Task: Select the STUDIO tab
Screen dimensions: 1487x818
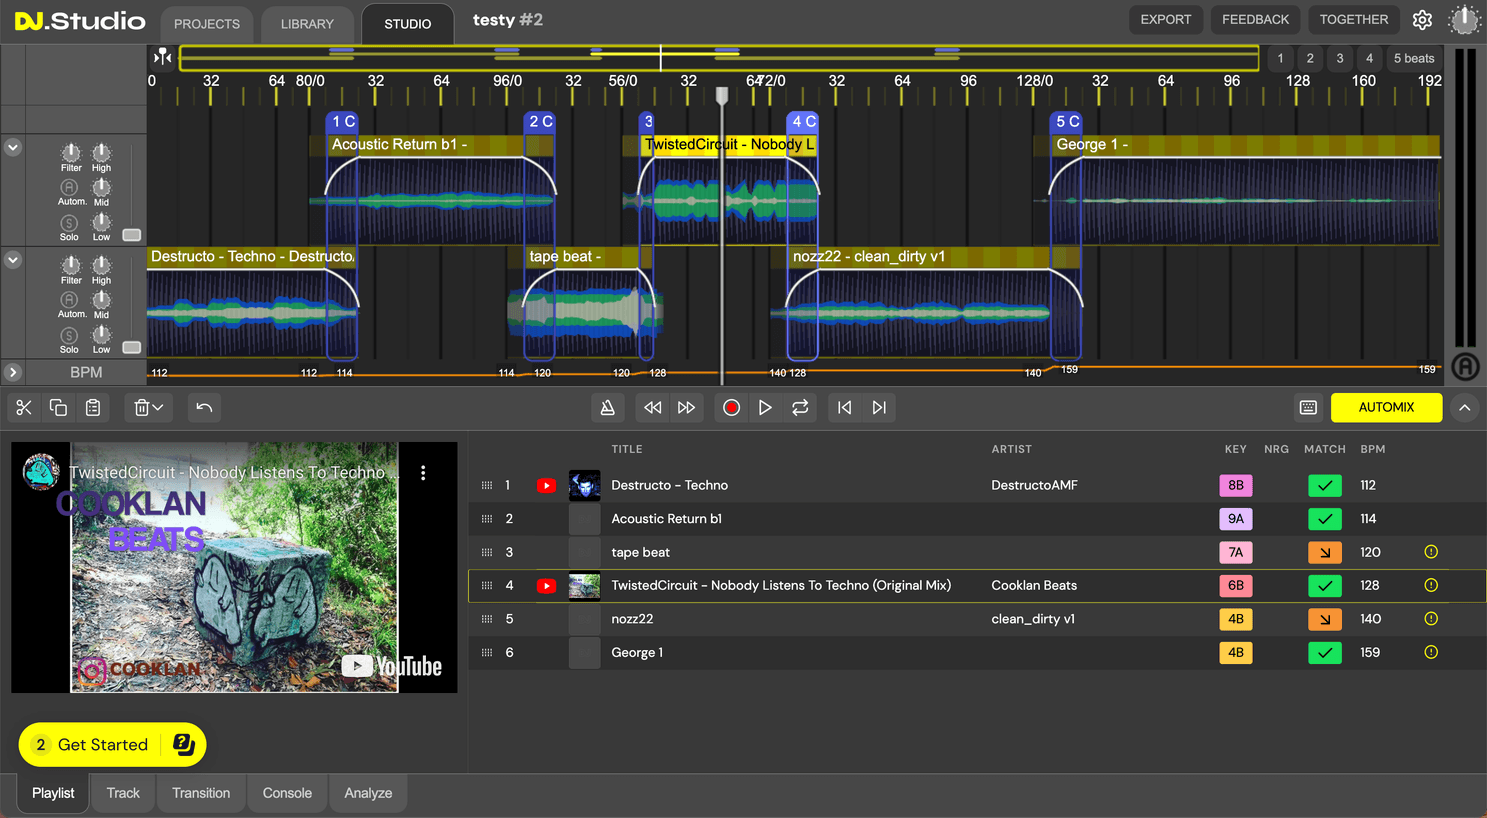Action: click(408, 24)
